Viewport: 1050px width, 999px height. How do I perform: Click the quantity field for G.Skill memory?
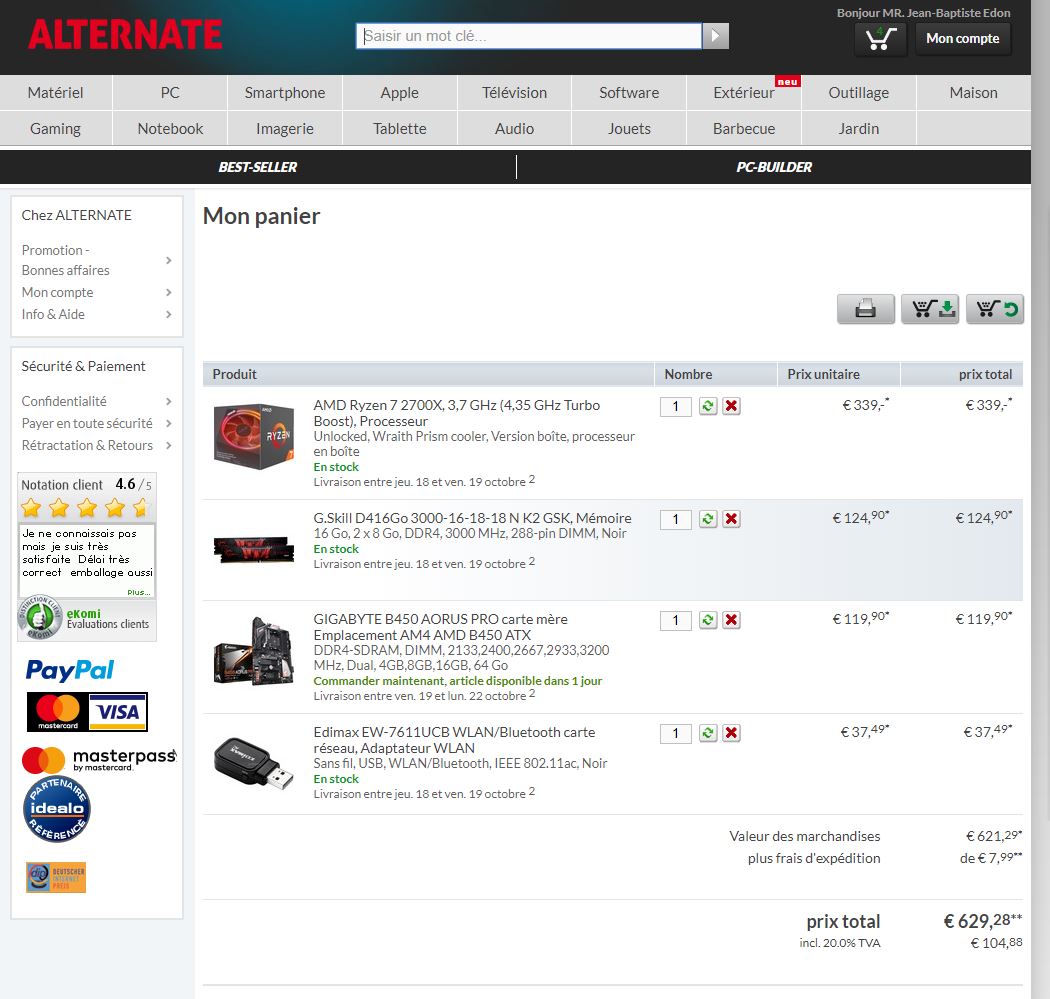pos(676,520)
